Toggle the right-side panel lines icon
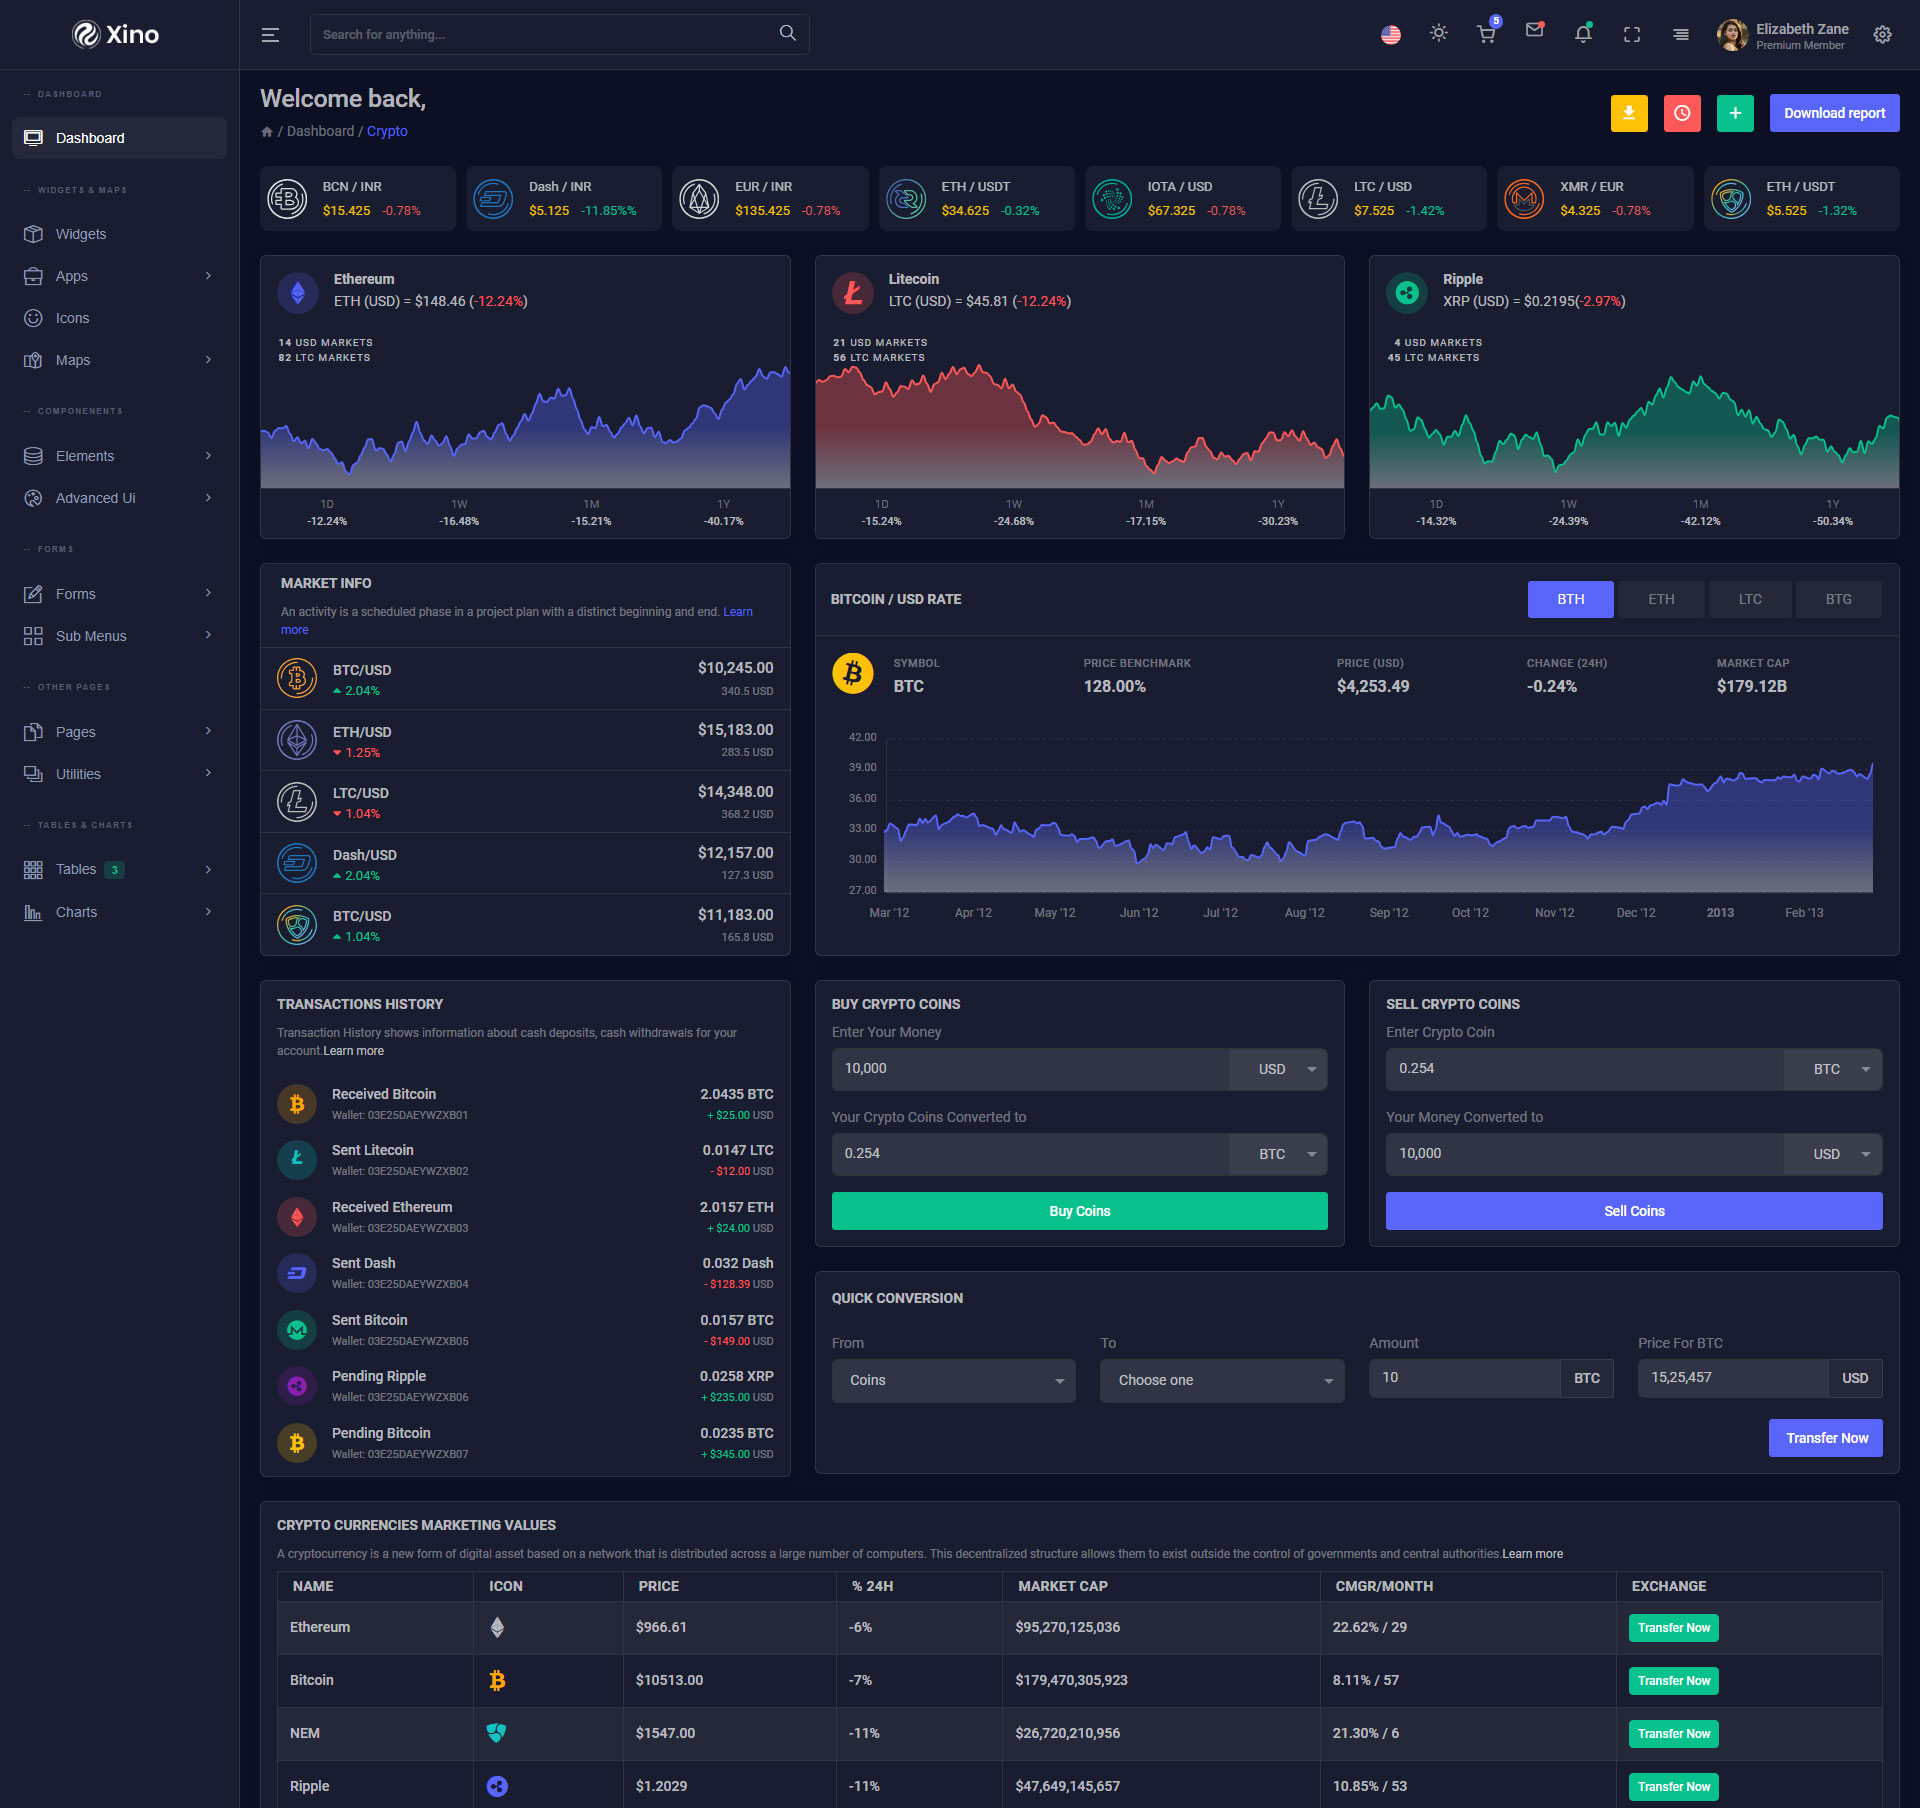Screen dimensions: 1920x1808 (1681, 34)
